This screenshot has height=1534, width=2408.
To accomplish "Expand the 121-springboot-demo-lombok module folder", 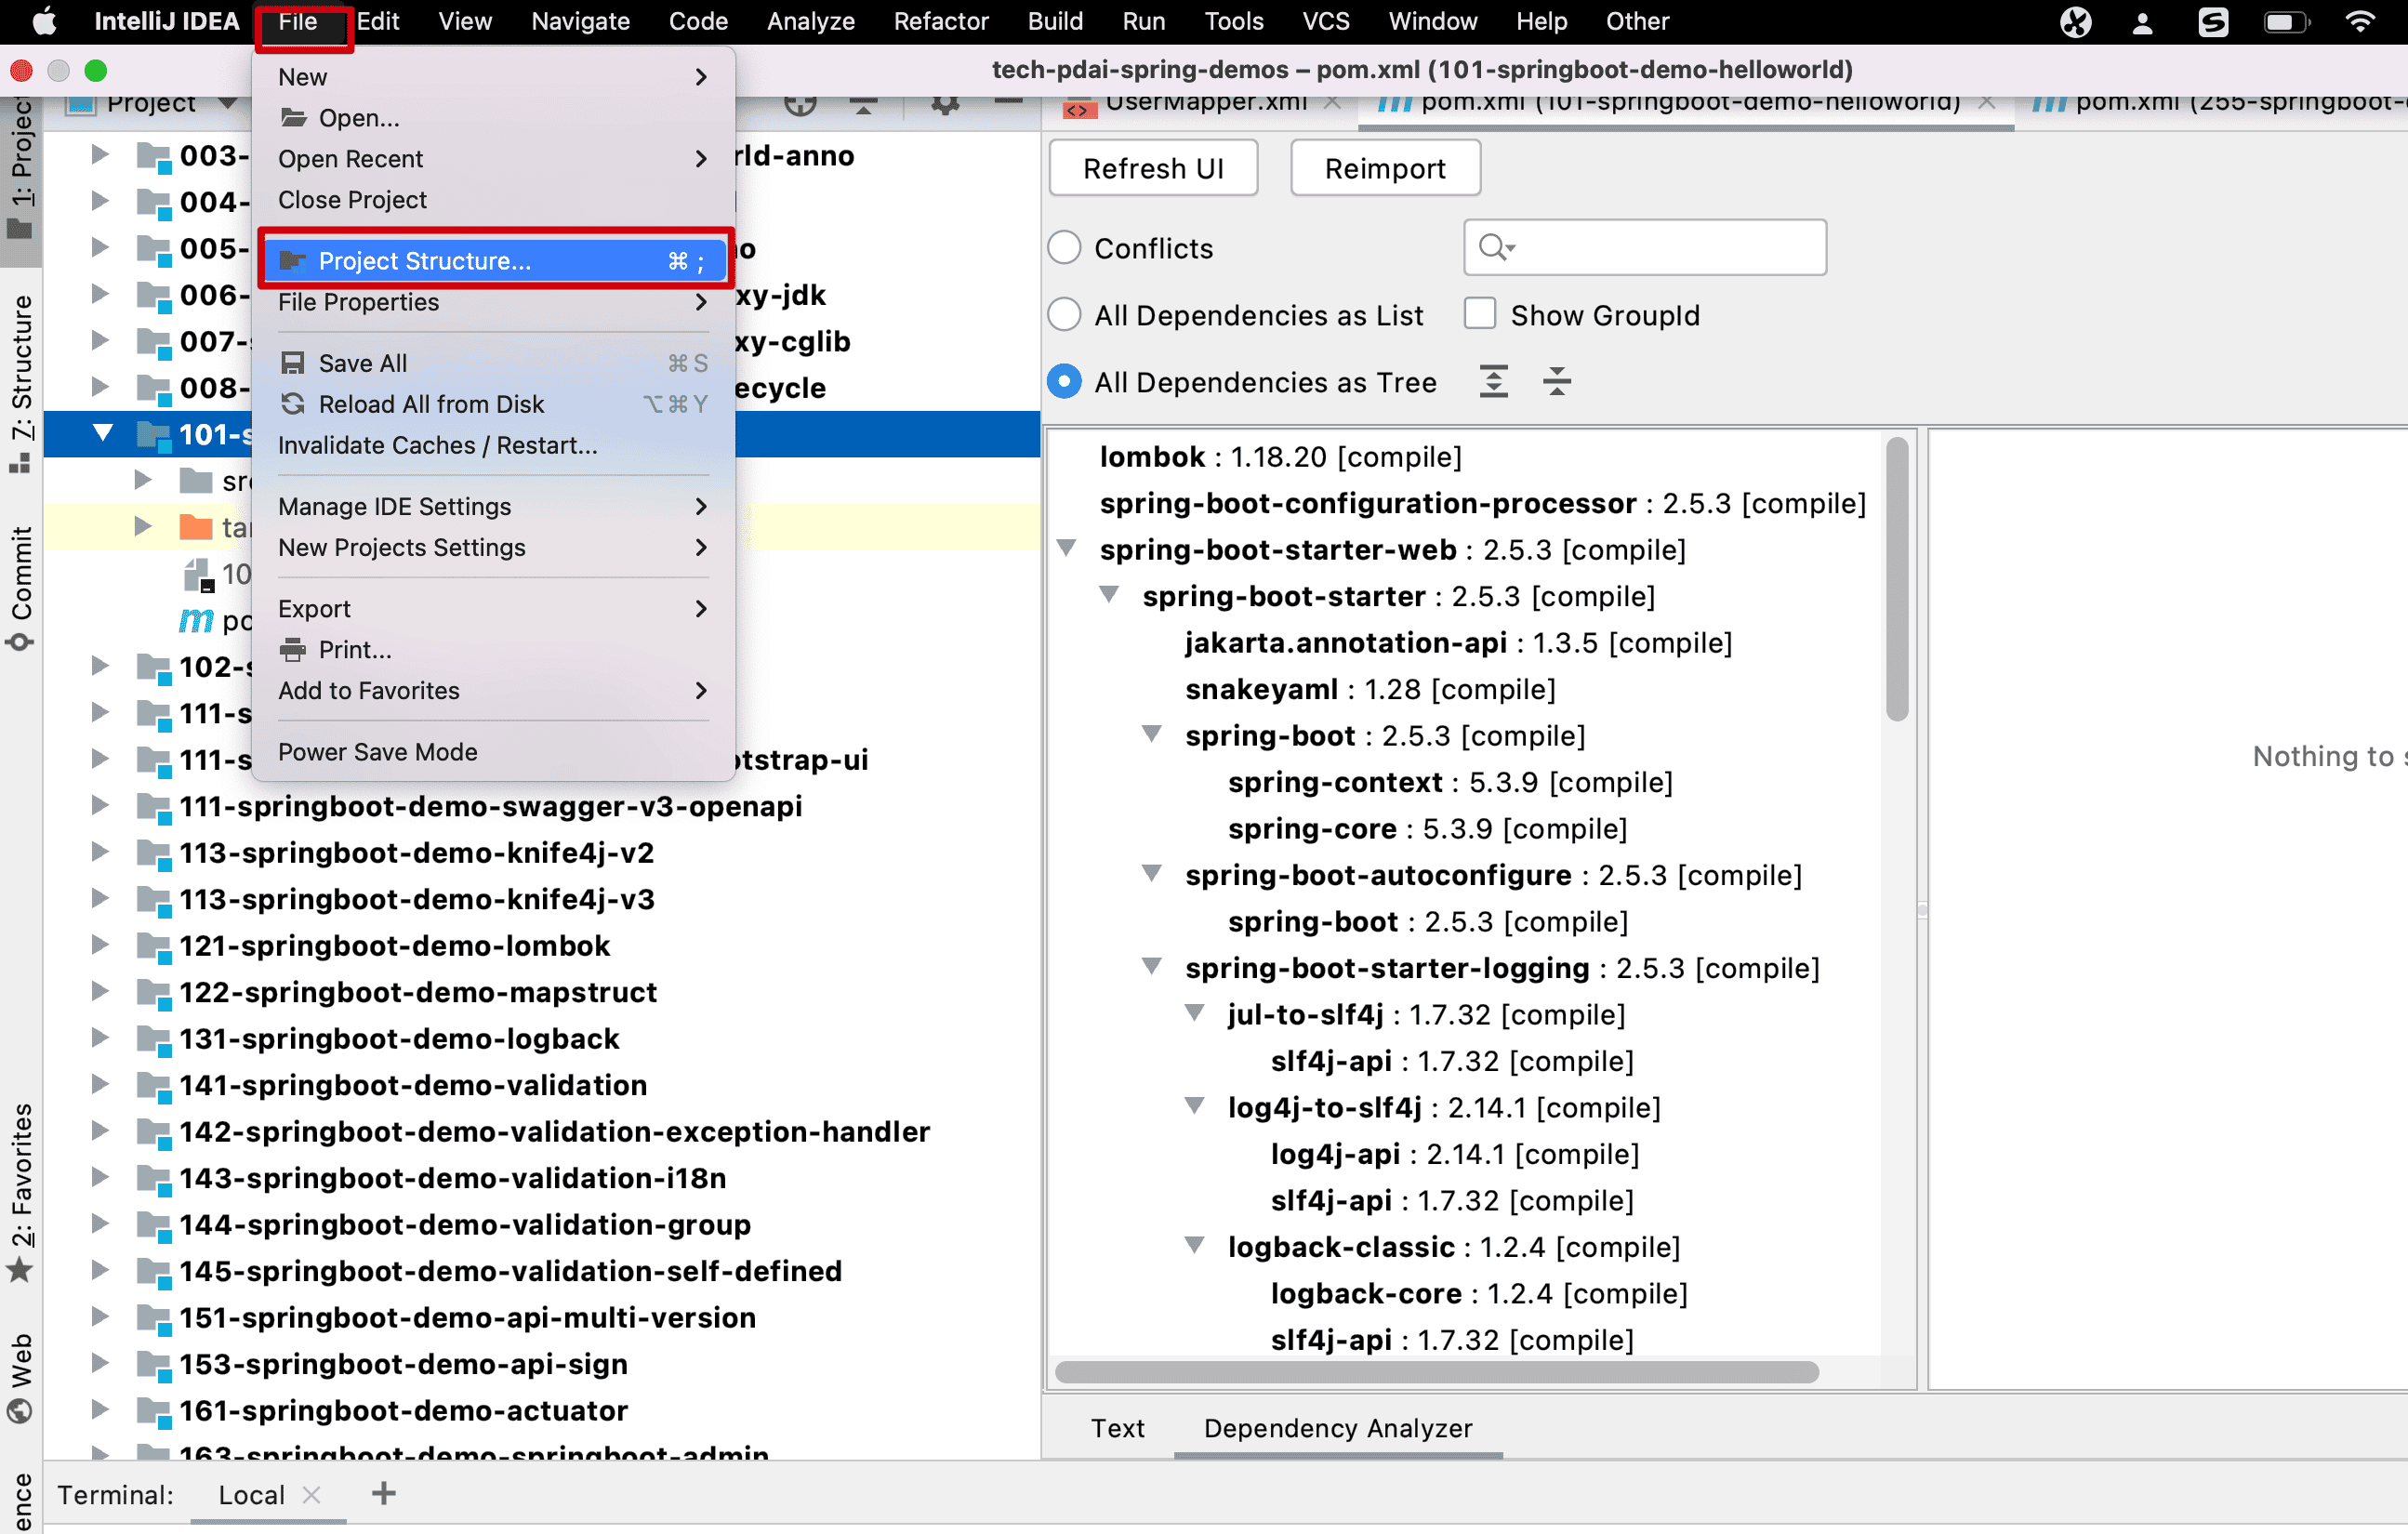I will pyautogui.click(x=99, y=945).
